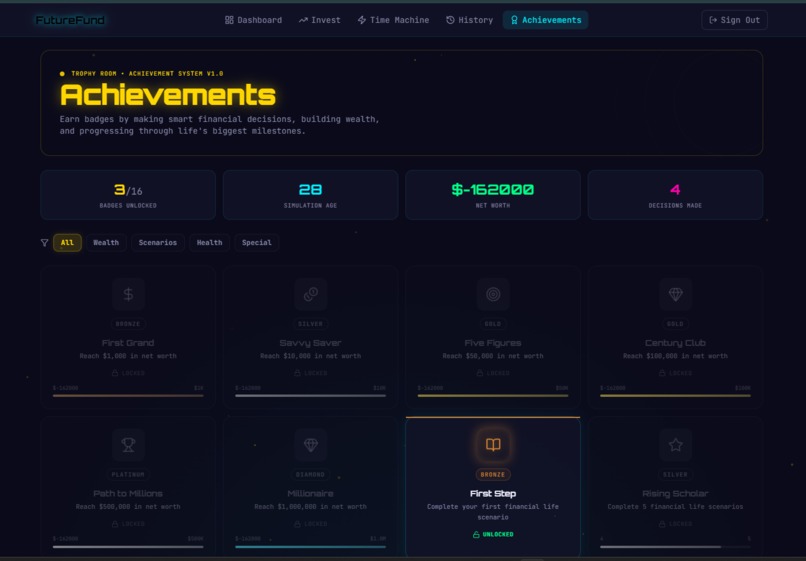Click the Five Figures progress bar

pos(493,395)
